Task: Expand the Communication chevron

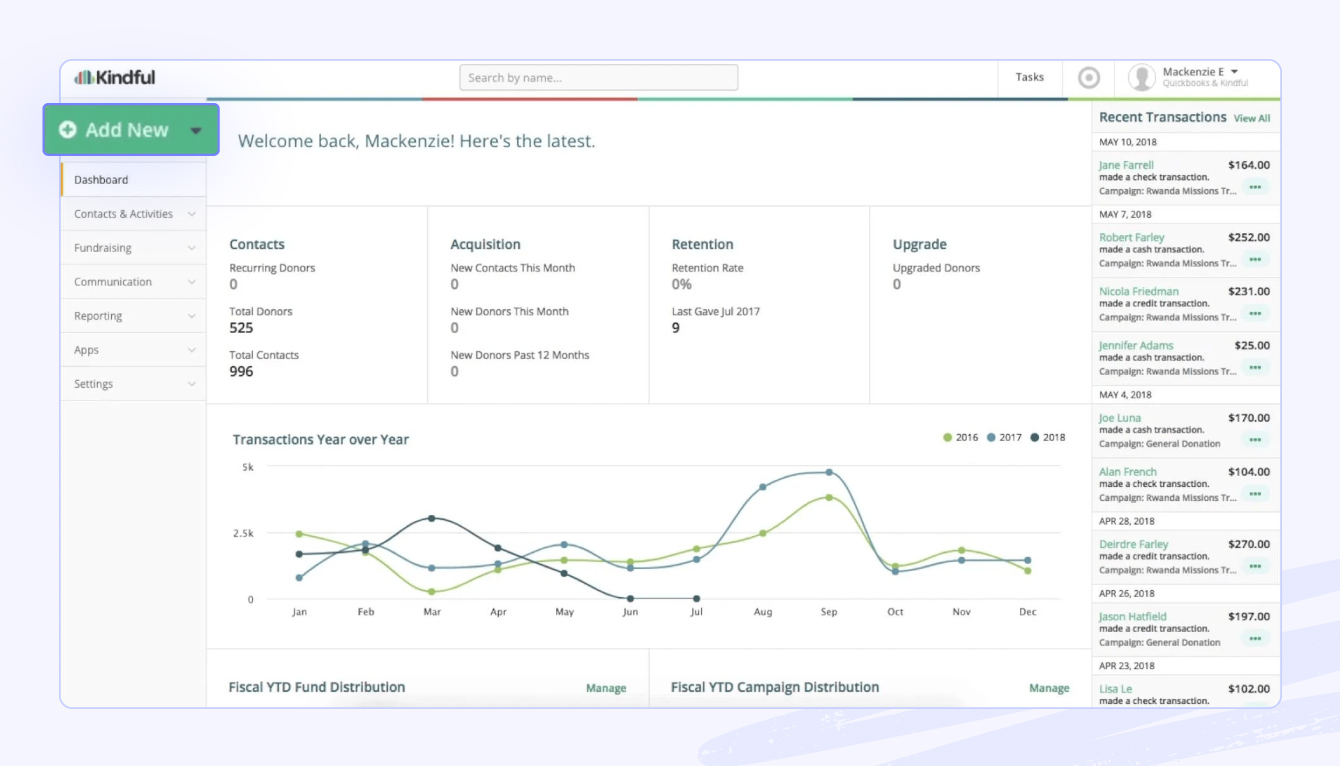Action: [x=191, y=282]
